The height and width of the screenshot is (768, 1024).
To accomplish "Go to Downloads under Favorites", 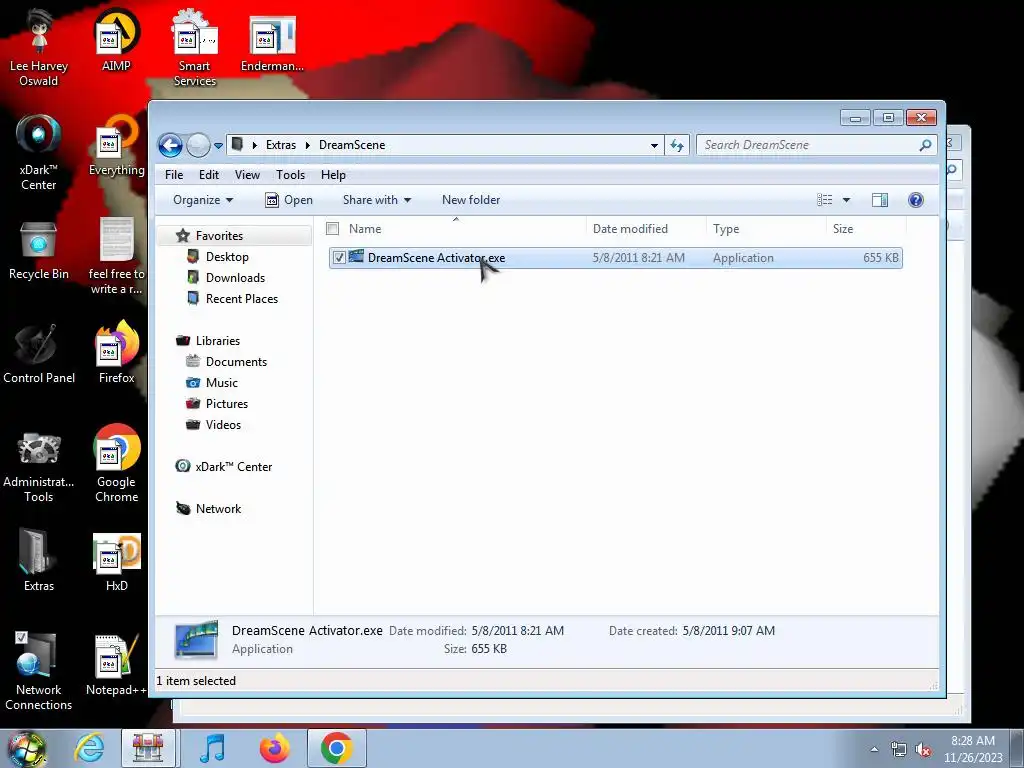I will pos(235,278).
